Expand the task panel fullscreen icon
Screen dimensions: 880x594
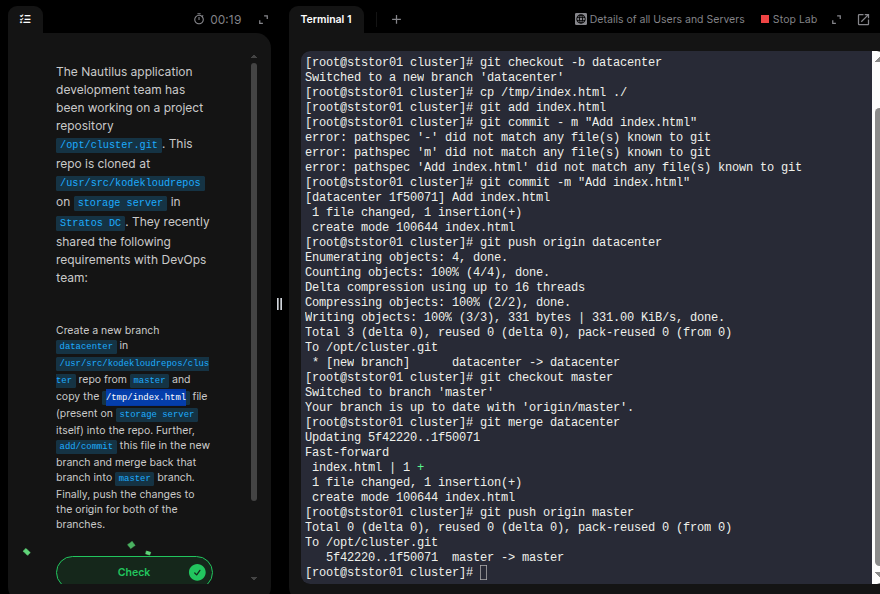coord(263,20)
